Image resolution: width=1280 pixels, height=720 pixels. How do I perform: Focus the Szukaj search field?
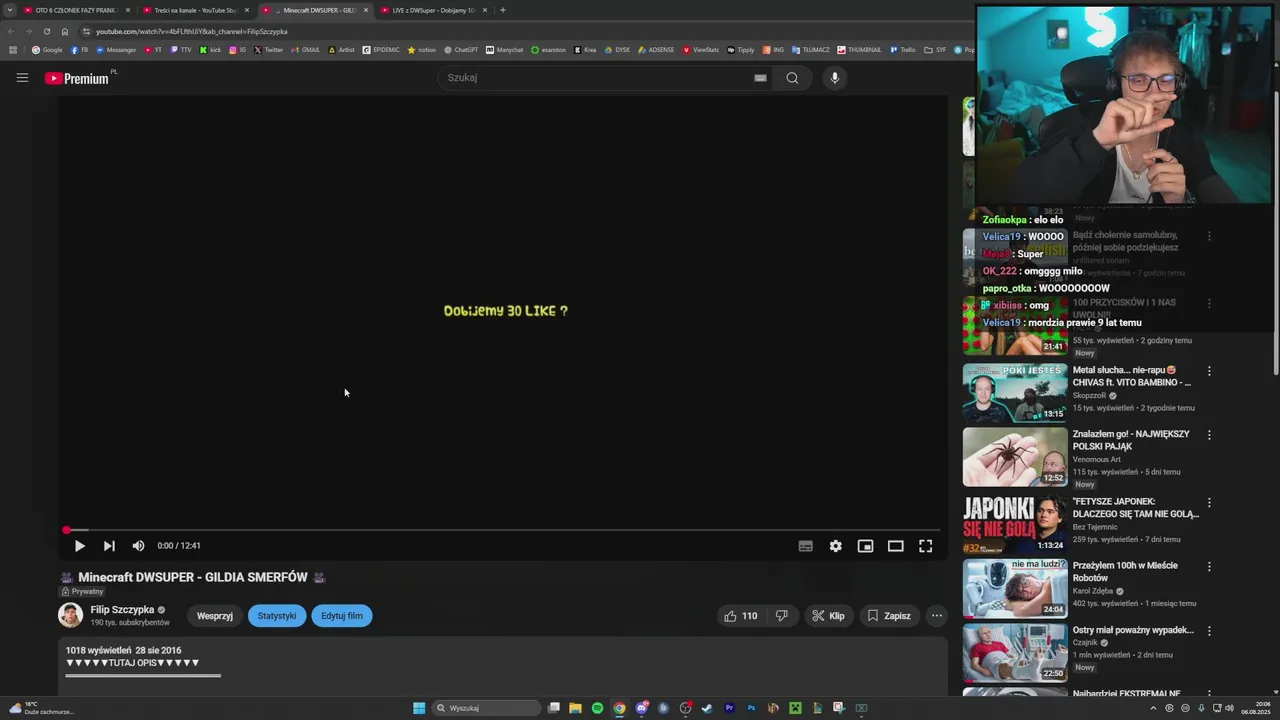pos(595,78)
